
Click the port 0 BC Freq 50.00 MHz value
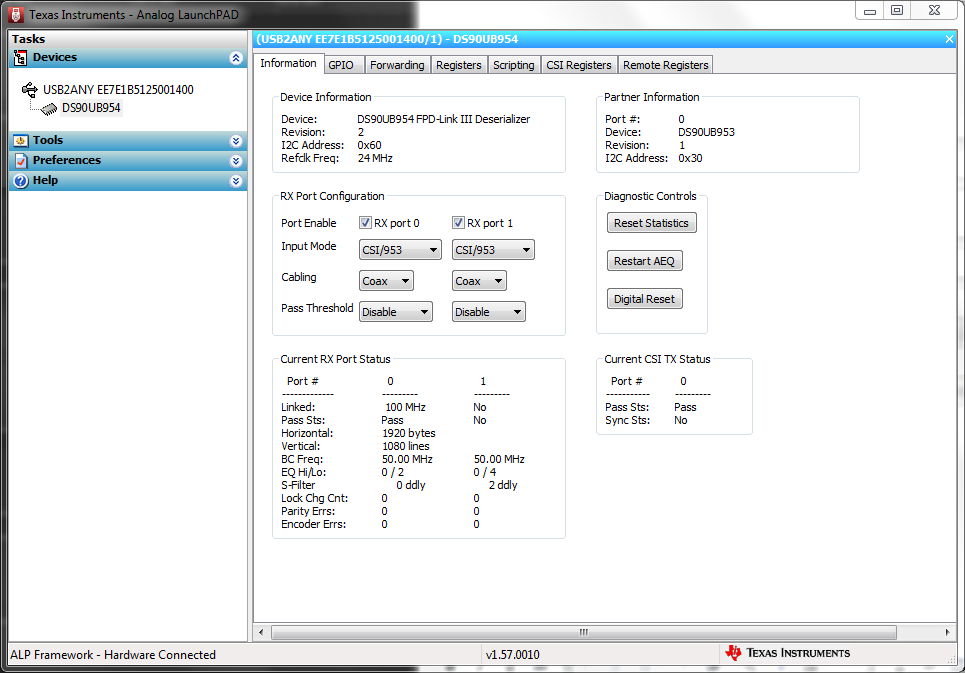(x=407, y=459)
